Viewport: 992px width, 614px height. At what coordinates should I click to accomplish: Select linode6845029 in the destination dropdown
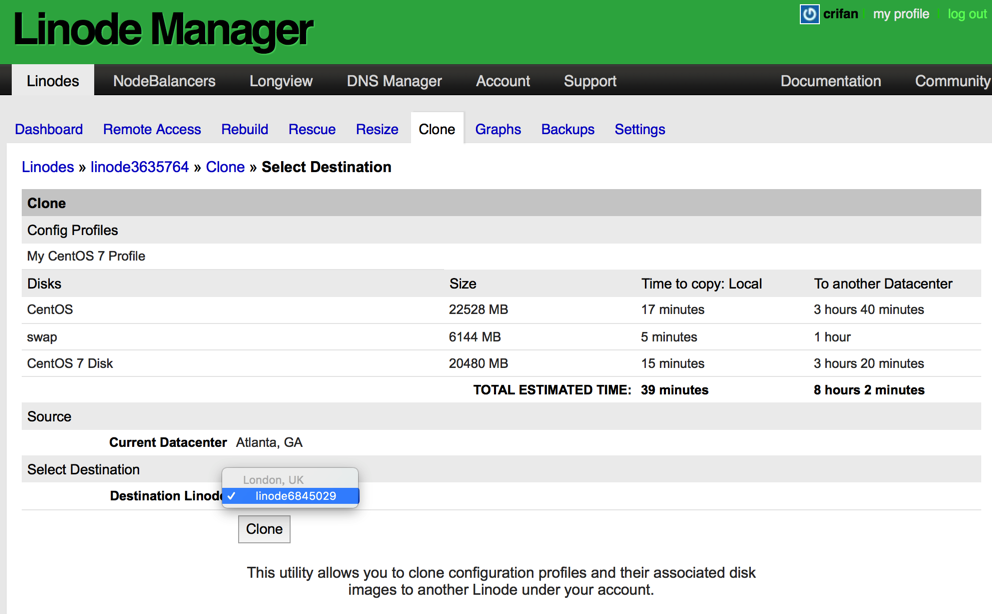290,496
